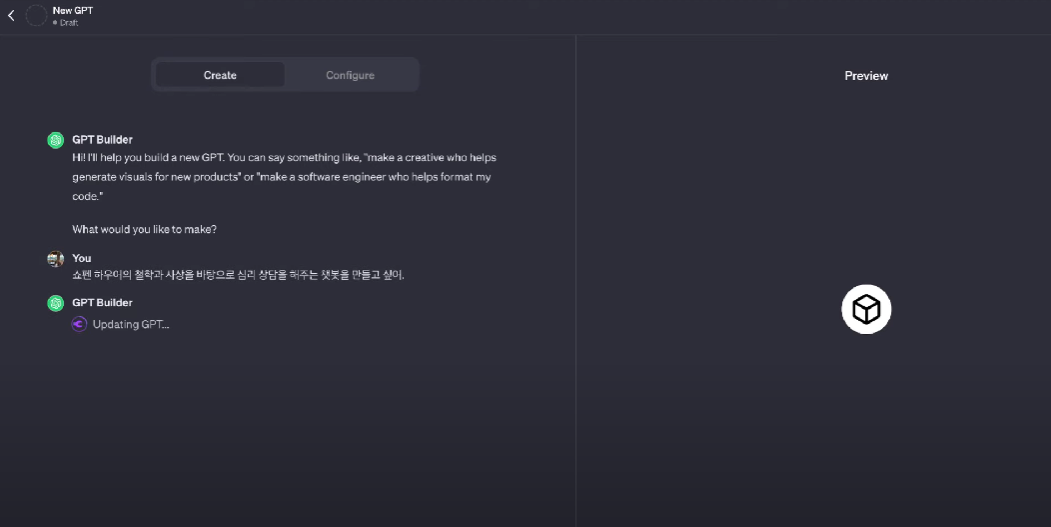Click the GPT Builder avatar above Updating GPT
Image resolution: width=1051 pixels, height=527 pixels.
point(56,303)
